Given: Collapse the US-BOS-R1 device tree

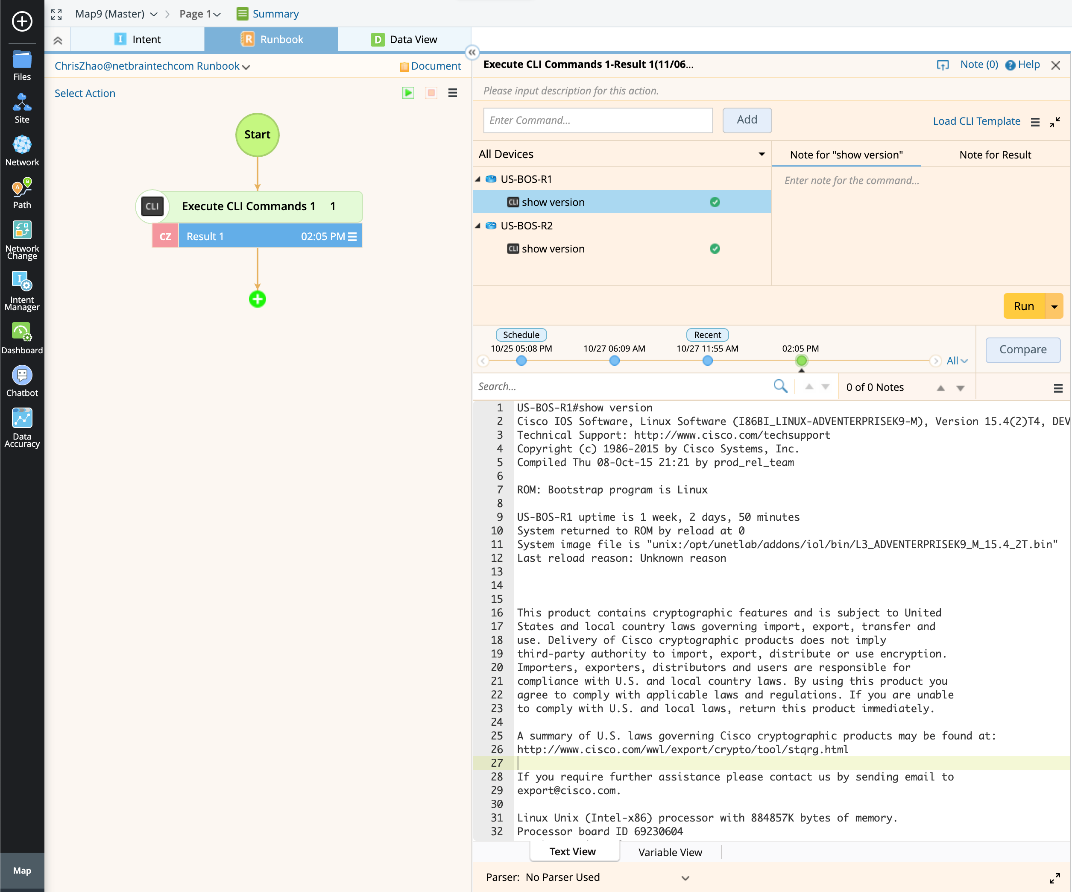Looking at the screenshot, I should (478, 179).
